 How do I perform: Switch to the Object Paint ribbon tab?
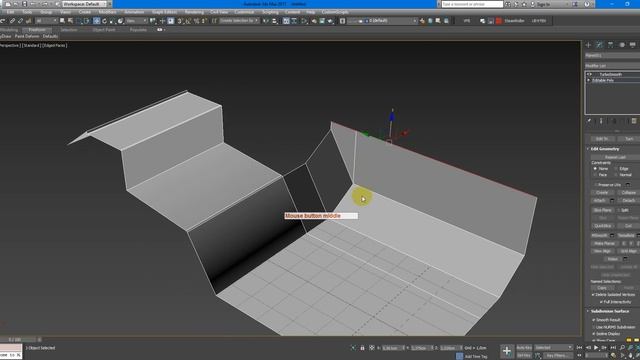[x=104, y=30]
